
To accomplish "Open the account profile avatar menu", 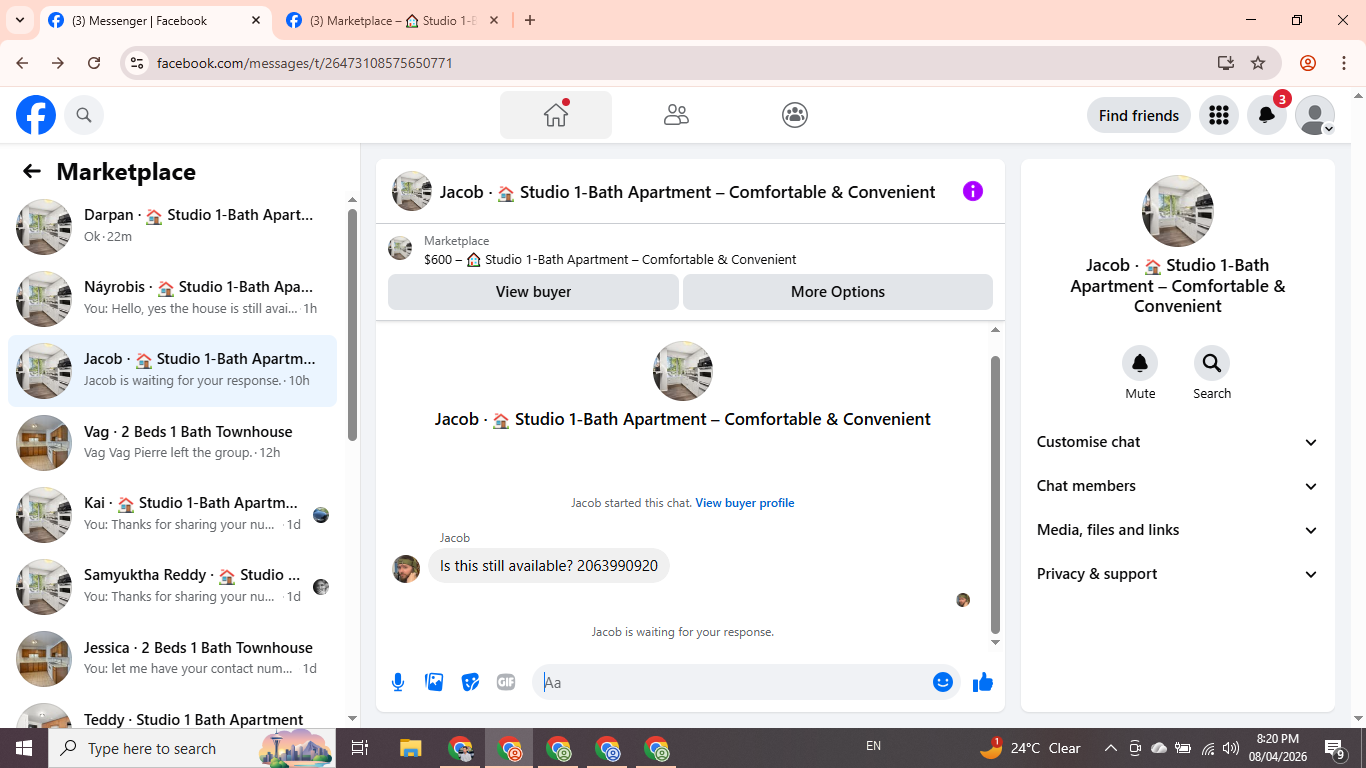I will click(1315, 115).
